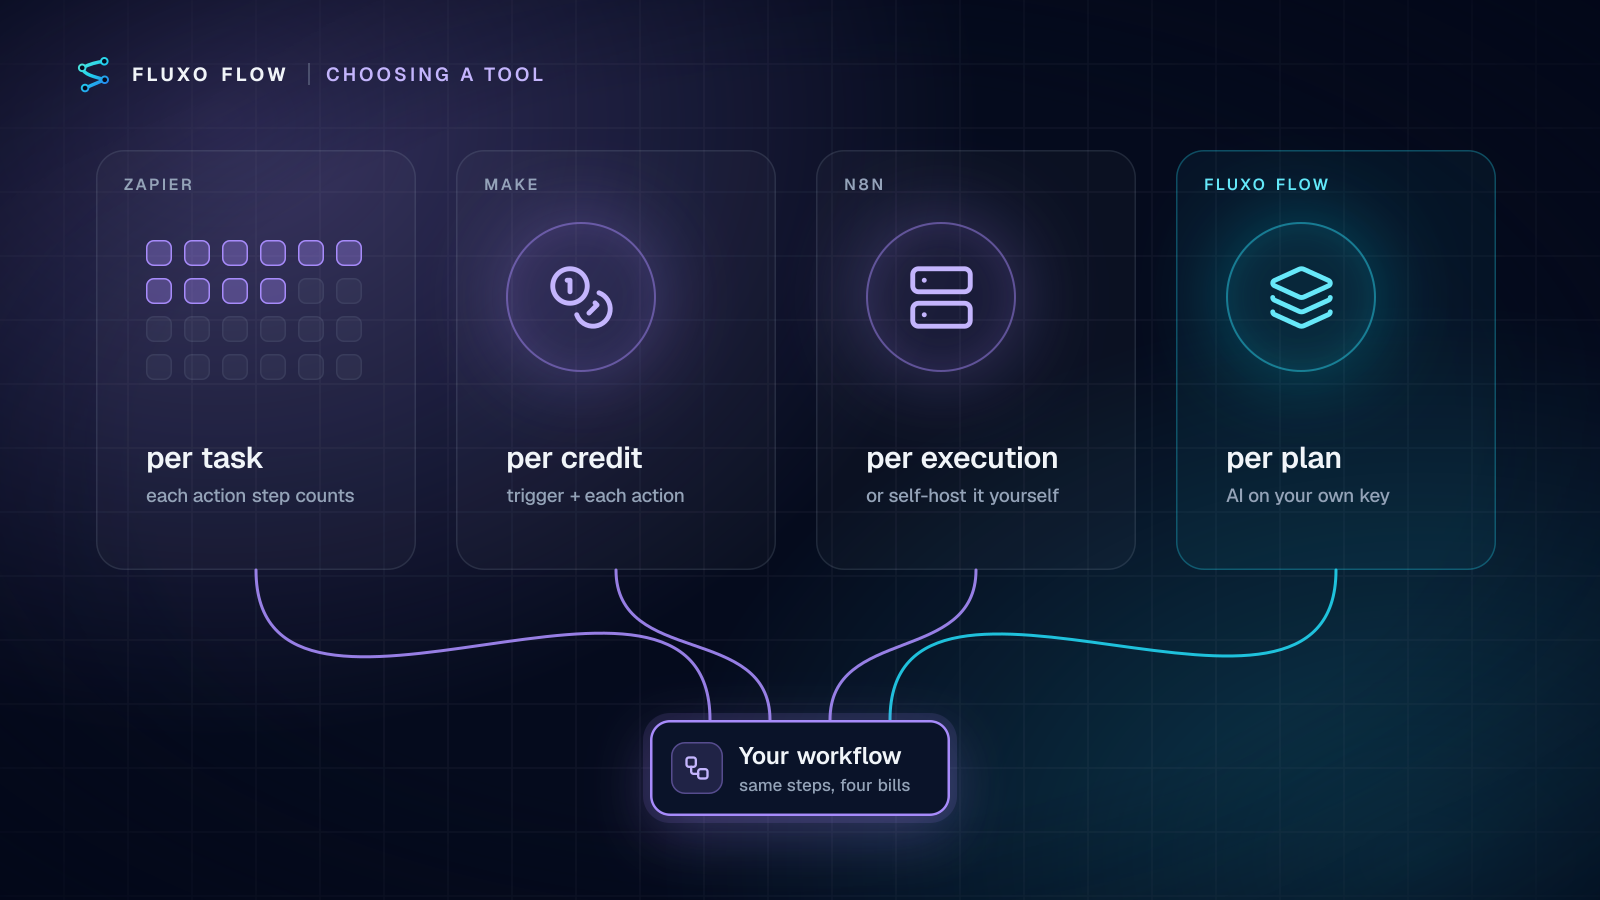Click the "FLUXO FLOW" label on the teal card

point(1266,185)
